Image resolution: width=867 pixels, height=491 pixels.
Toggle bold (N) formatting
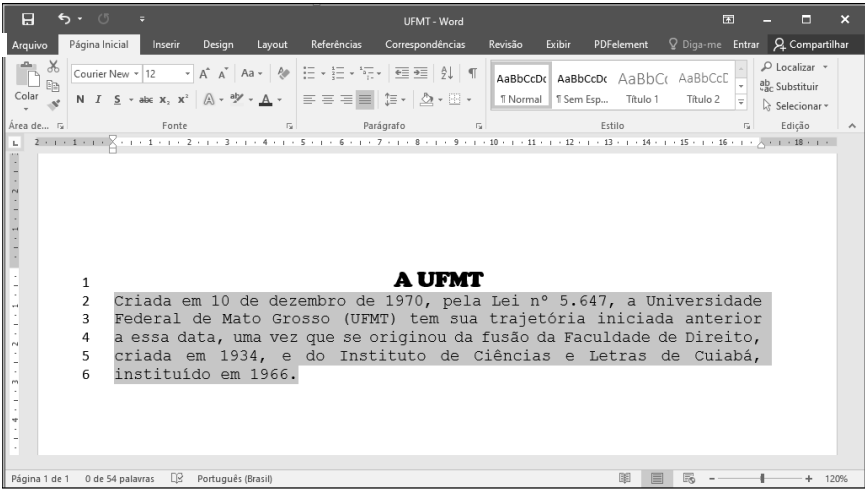(80, 100)
